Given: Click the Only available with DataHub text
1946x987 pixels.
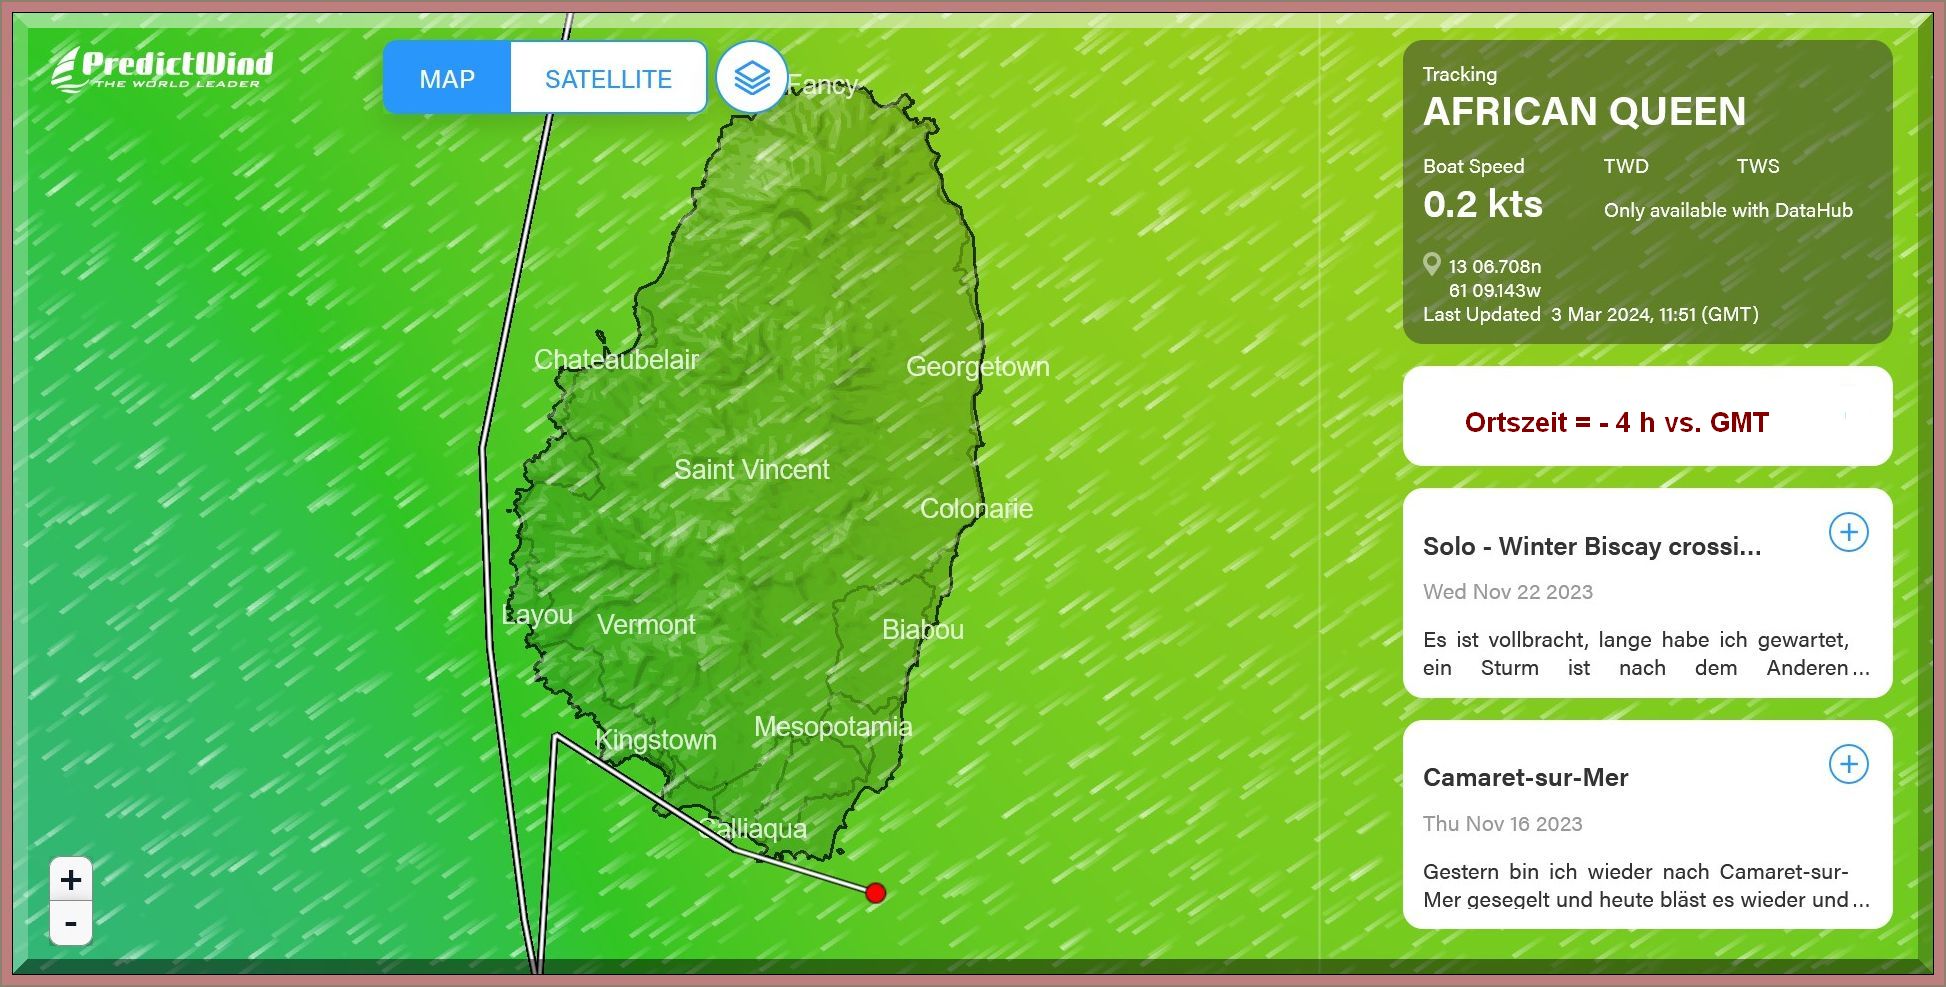Looking at the screenshot, I should click(x=1727, y=210).
